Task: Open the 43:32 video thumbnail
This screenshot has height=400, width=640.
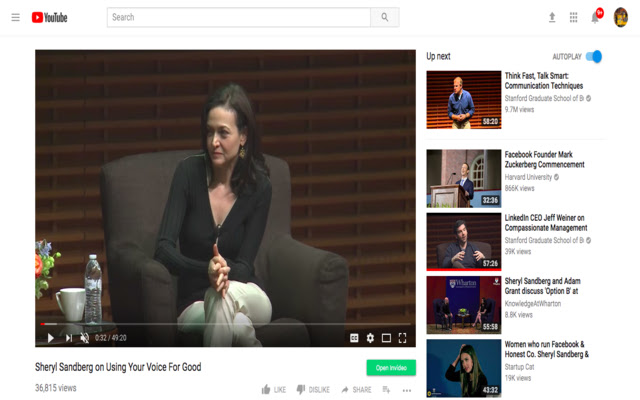Action: pyautogui.click(x=464, y=368)
